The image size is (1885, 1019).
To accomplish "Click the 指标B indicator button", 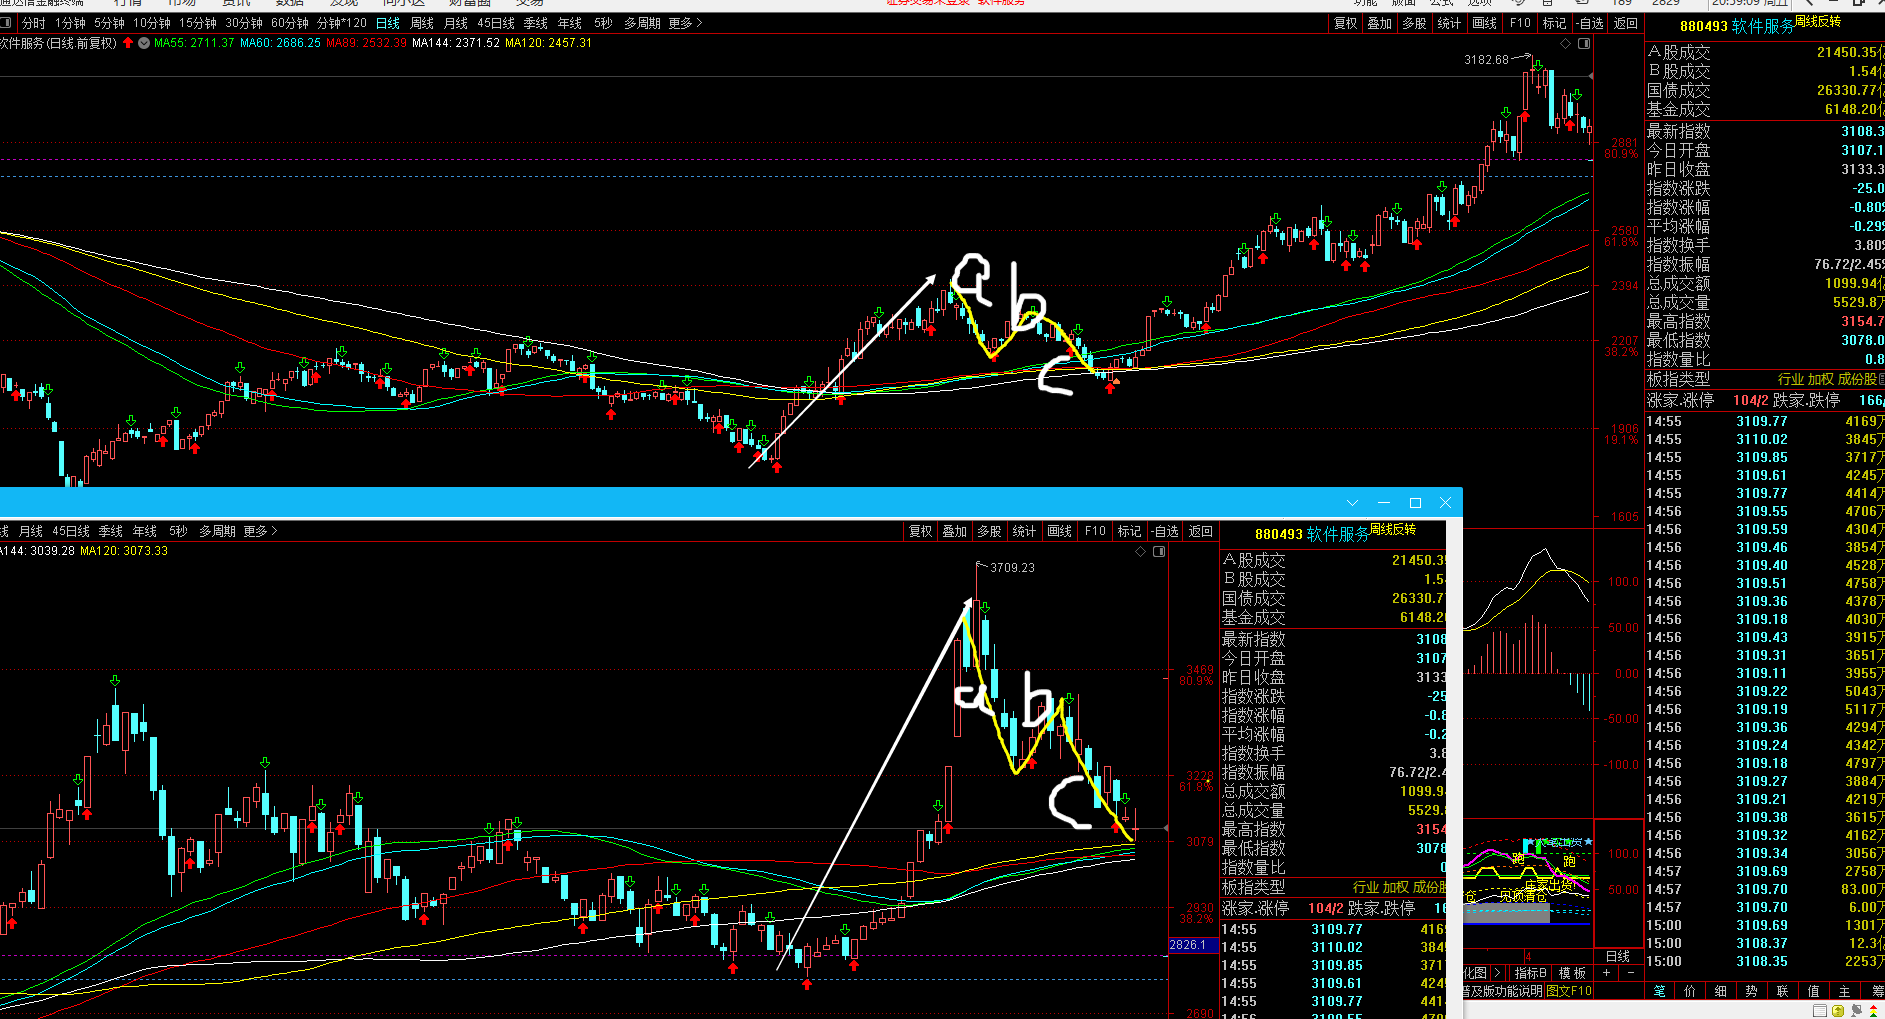I will click(x=1530, y=973).
